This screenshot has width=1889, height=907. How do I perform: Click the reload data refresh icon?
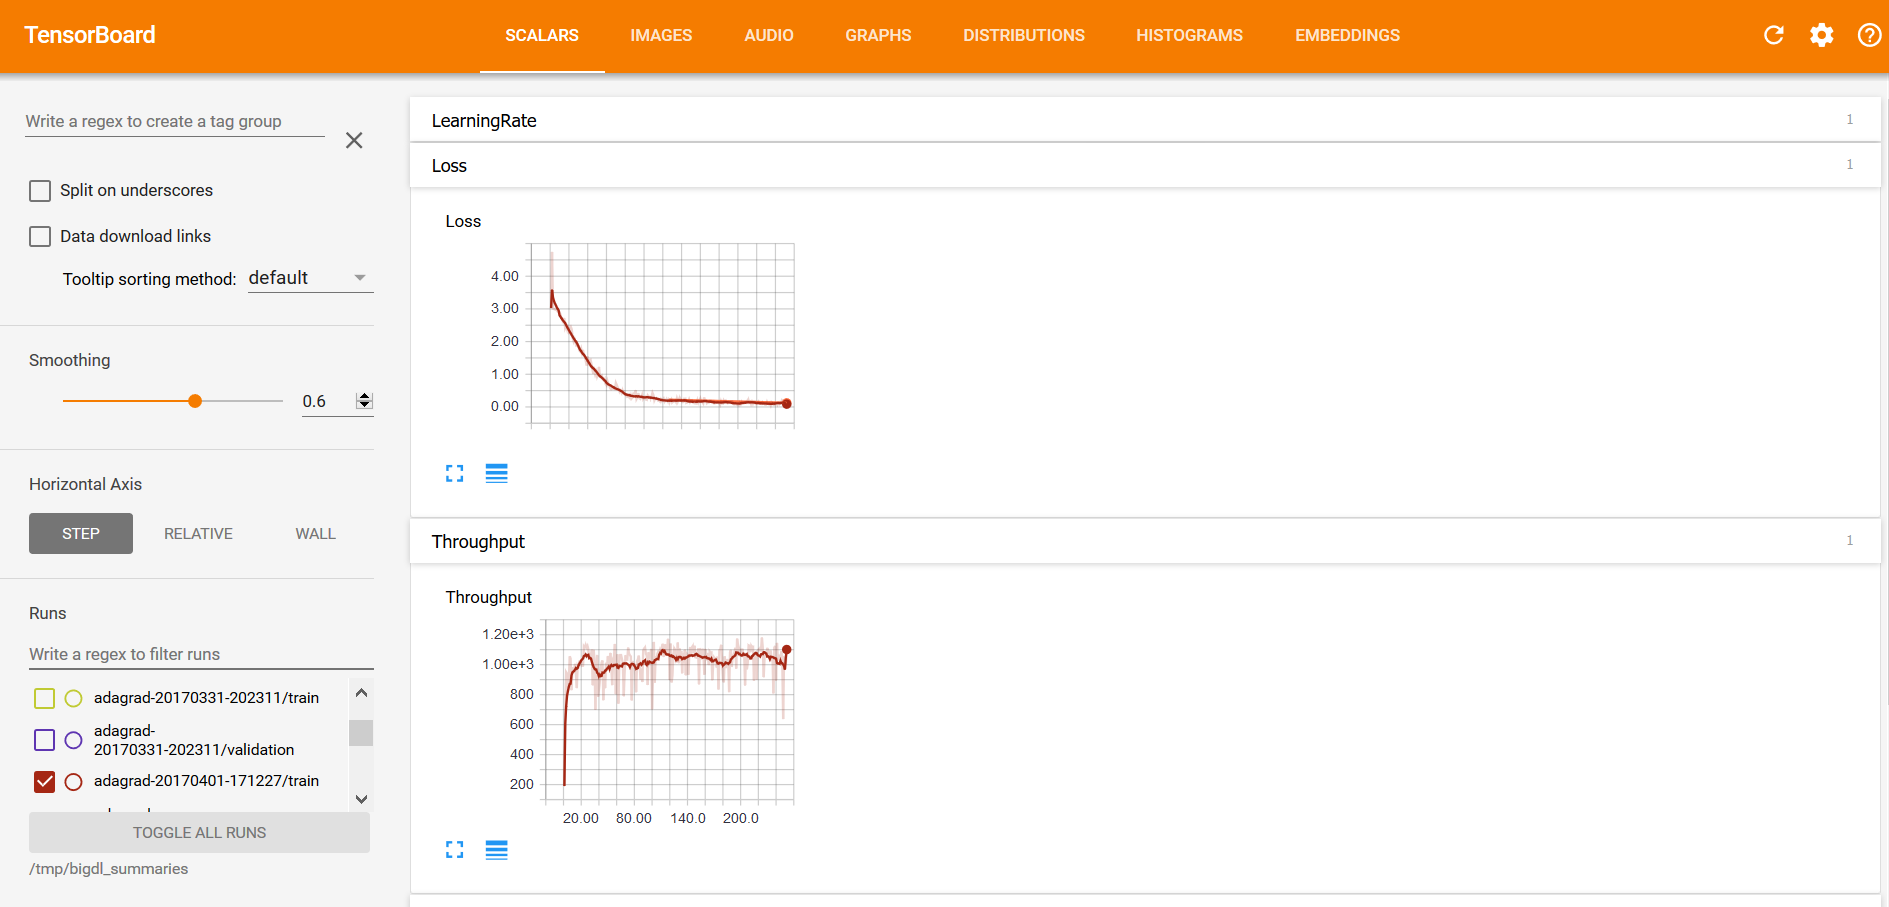1773,36
